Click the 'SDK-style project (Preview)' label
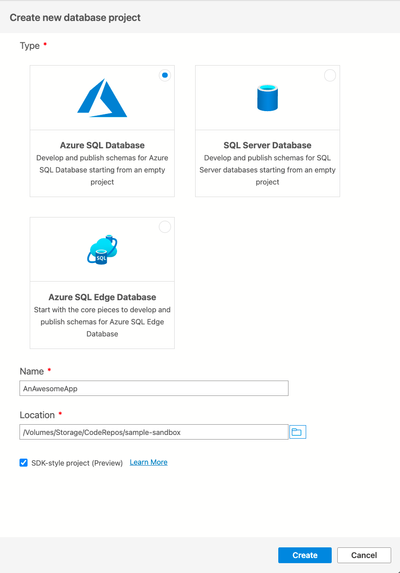This screenshot has width=400, height=573. (77, 463)
